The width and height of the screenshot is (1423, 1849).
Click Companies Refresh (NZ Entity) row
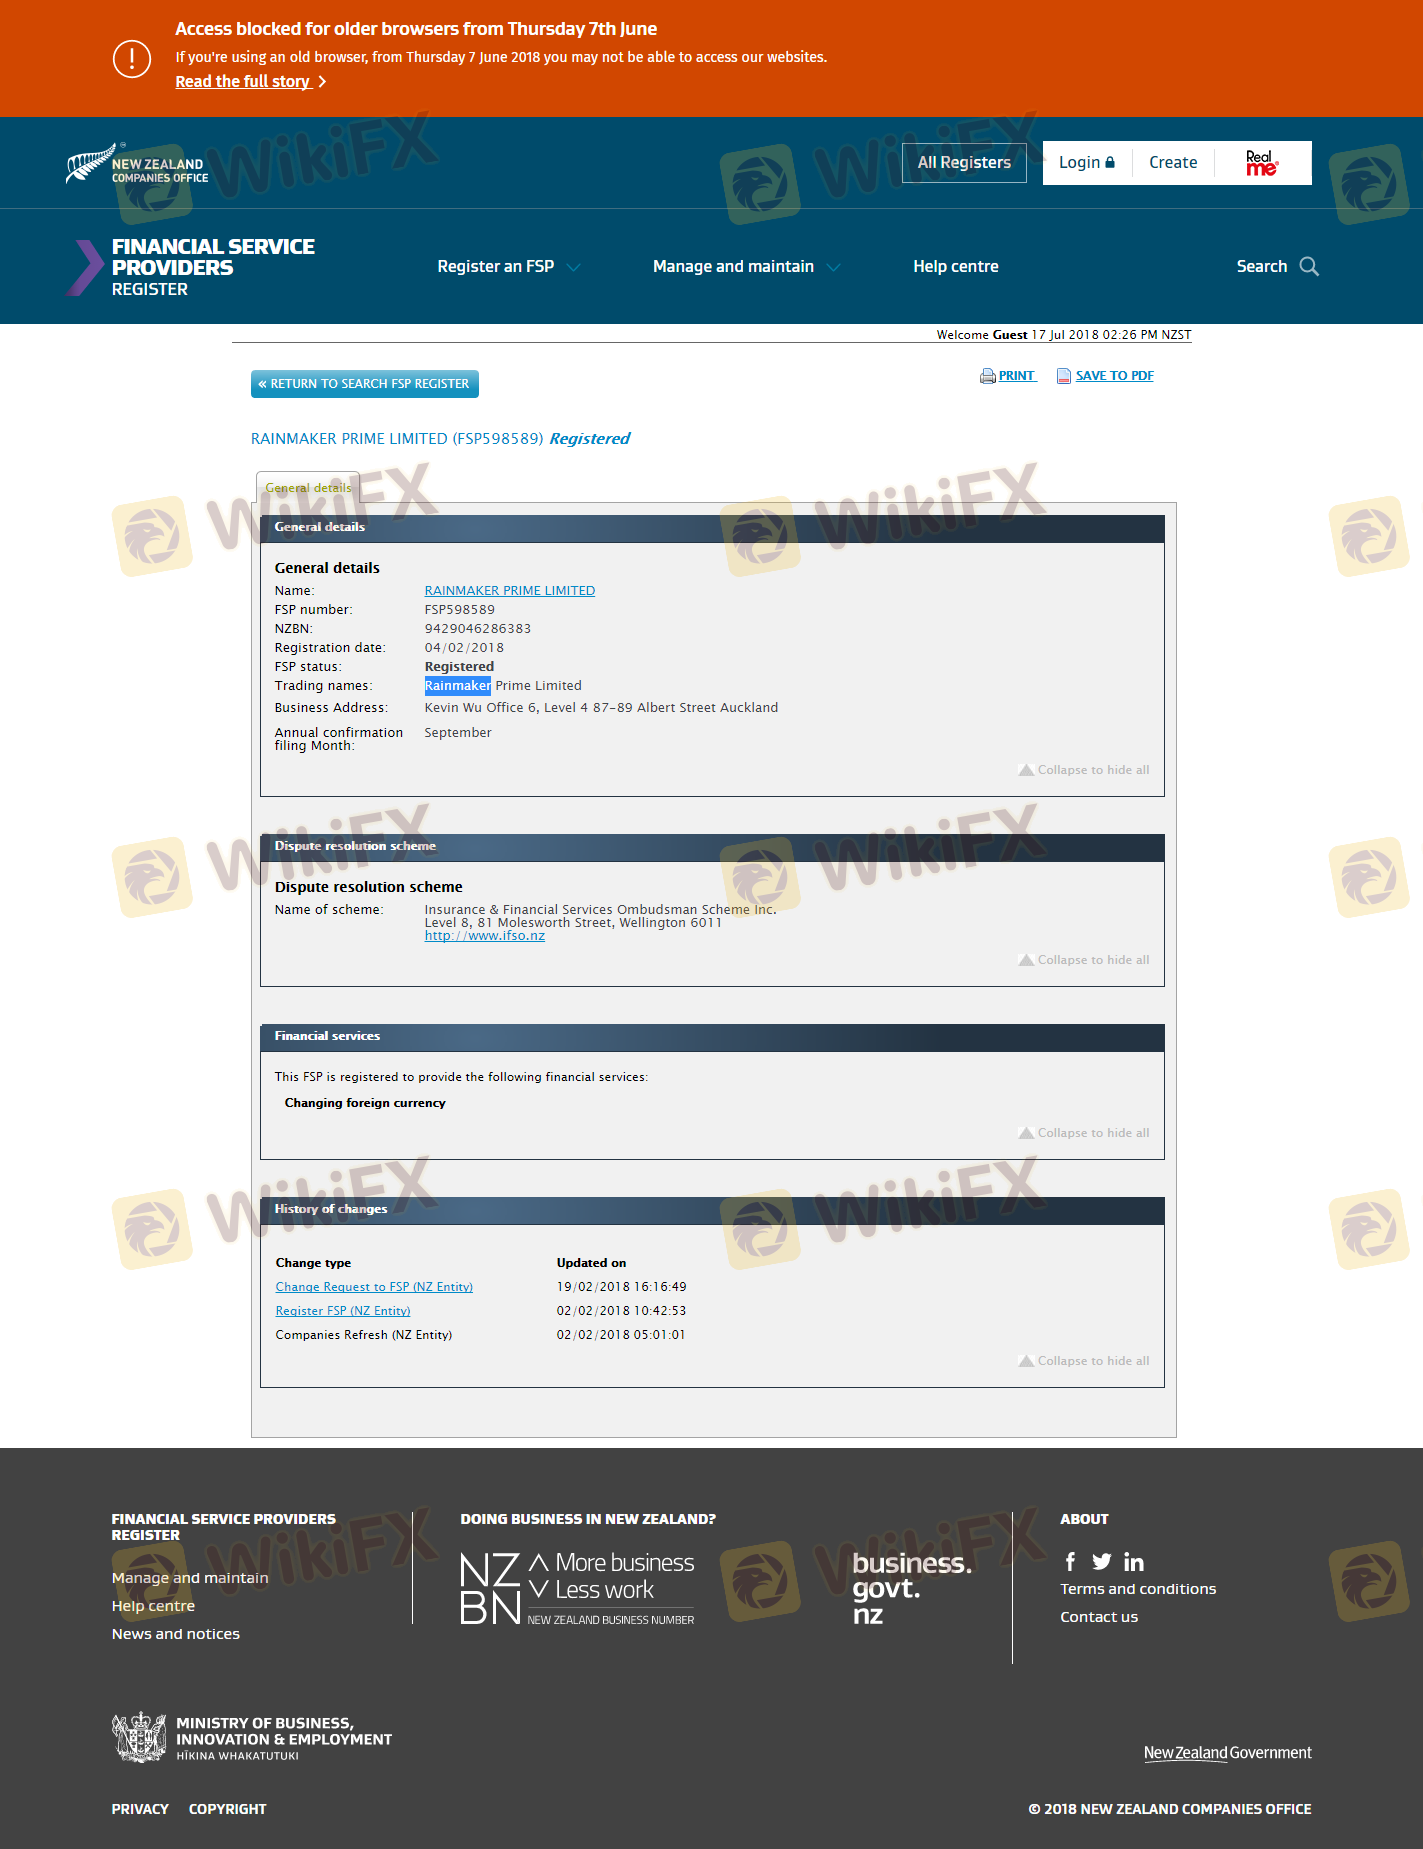364,1335
